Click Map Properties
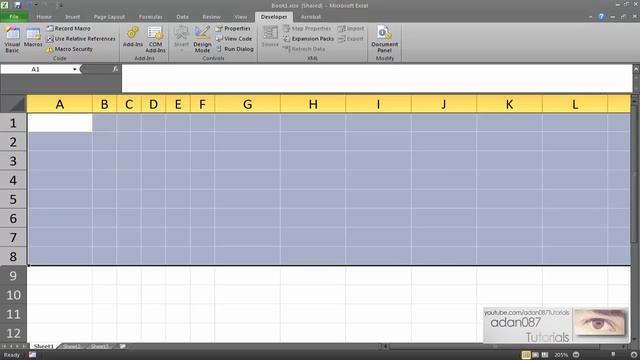Viewport: 640px width, 360px height. pos(307,29)
